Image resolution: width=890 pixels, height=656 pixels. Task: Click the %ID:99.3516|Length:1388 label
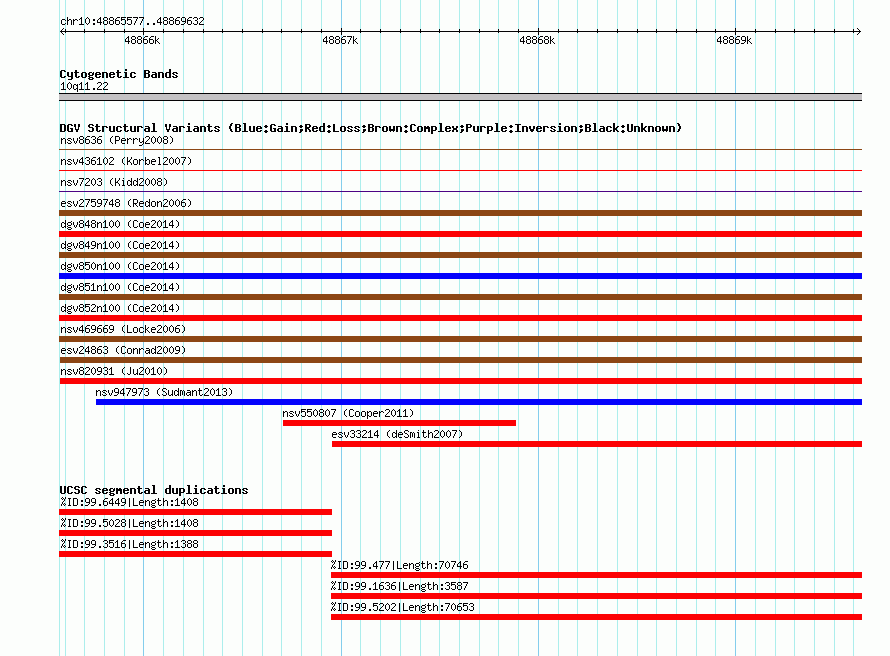129,544
